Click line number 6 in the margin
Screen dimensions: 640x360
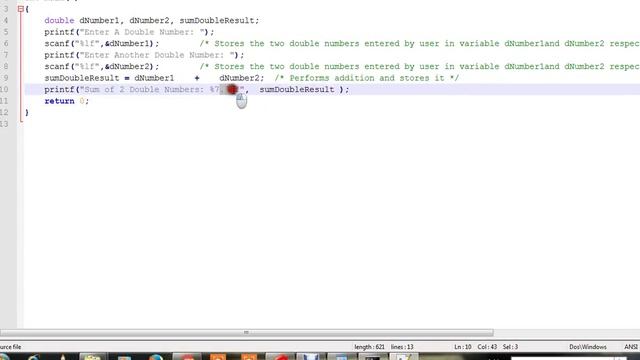6,43
